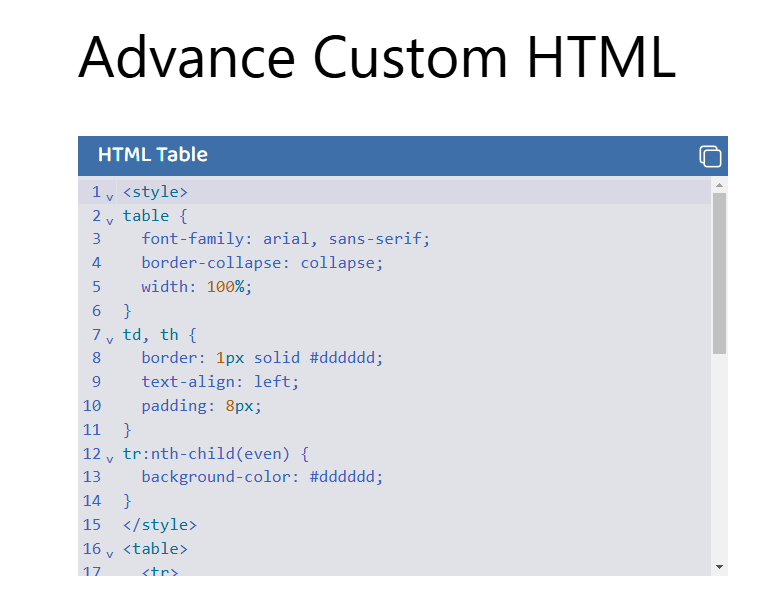Viewport: 783px width, 602px height.
Task: Place cursor on the width: 100% line
Action: [x=197, y=287]
